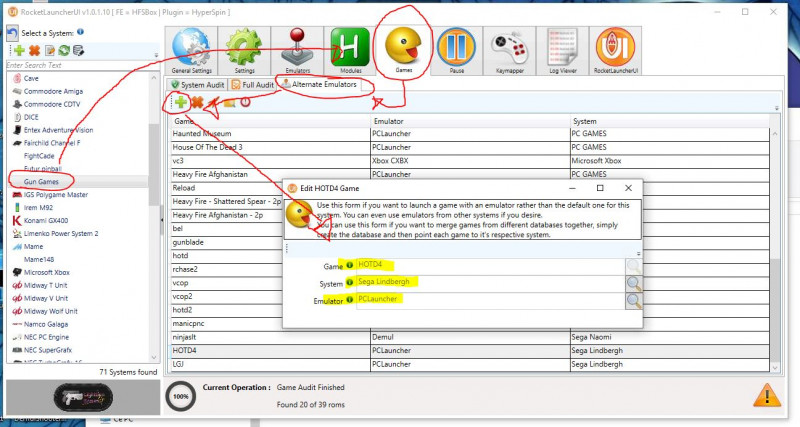Click the Game field containing HOTD4
Screen dimensions: 800x427
[x=490, y=265]
